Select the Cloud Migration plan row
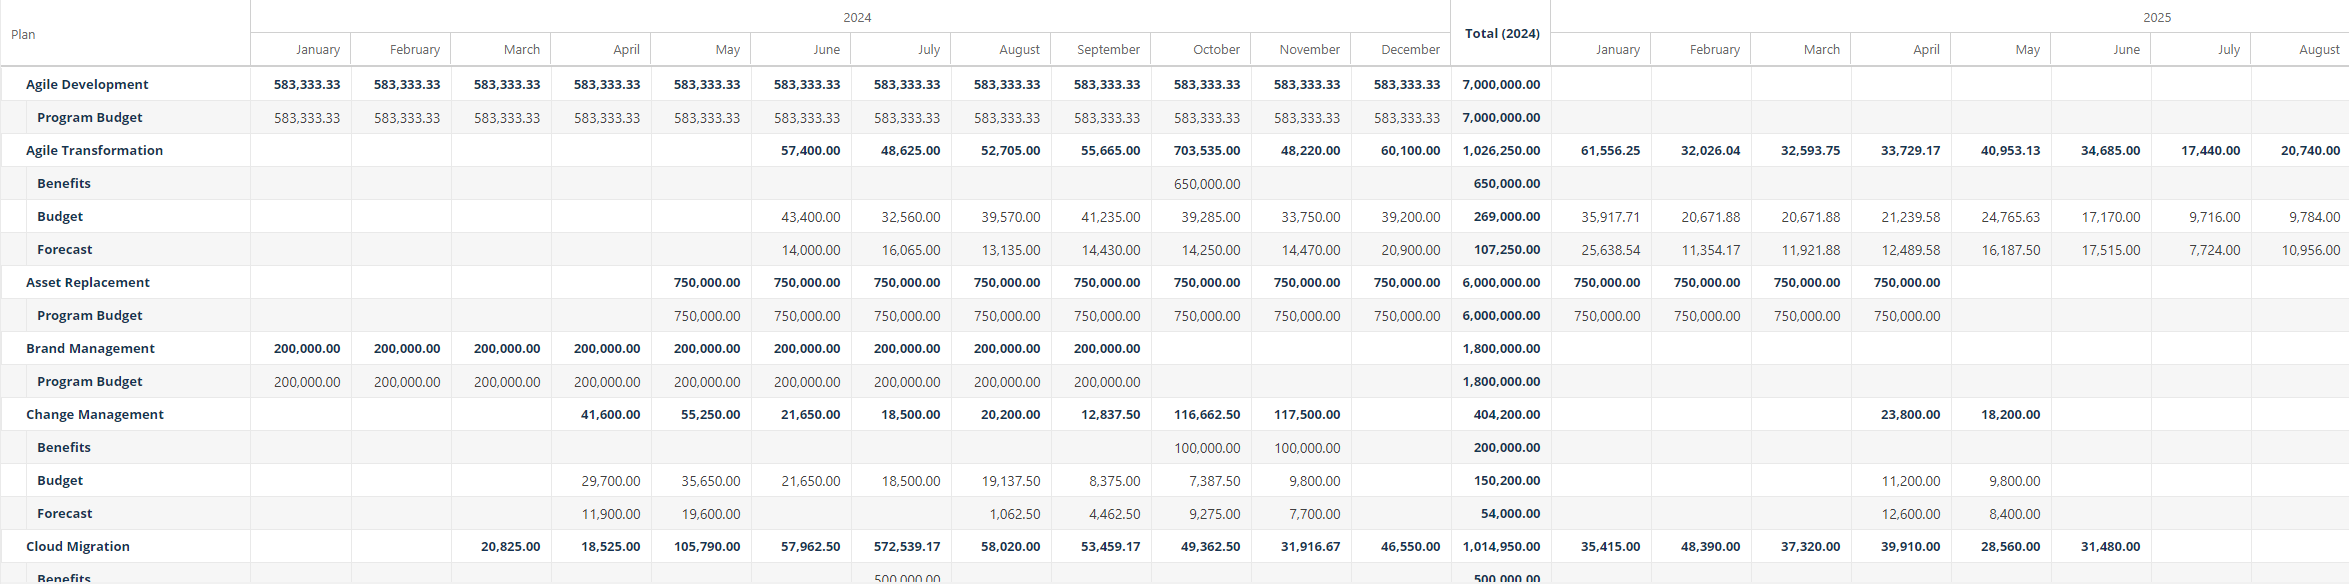The image size is (2349, 584). pos(78,546)
